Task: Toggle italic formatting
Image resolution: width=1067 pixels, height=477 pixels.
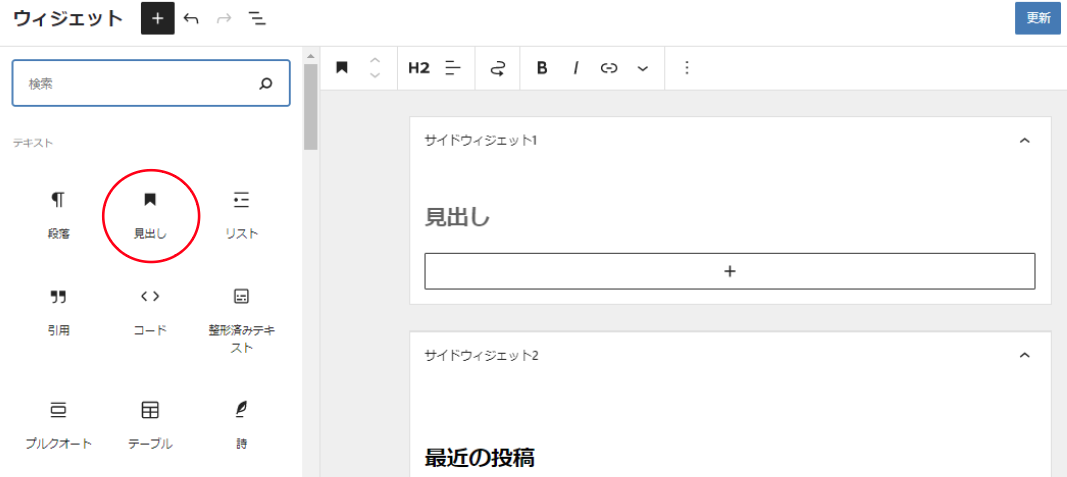Action: (x=576, y=68)
